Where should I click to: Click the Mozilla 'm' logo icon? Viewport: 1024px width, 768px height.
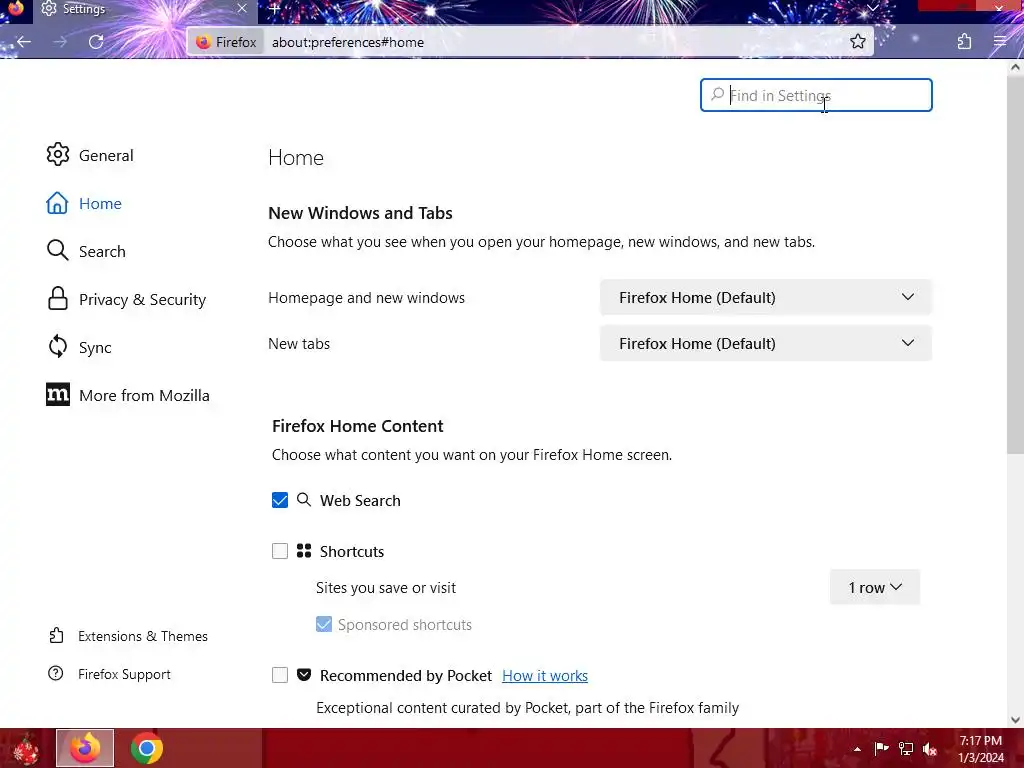[57, 394]
